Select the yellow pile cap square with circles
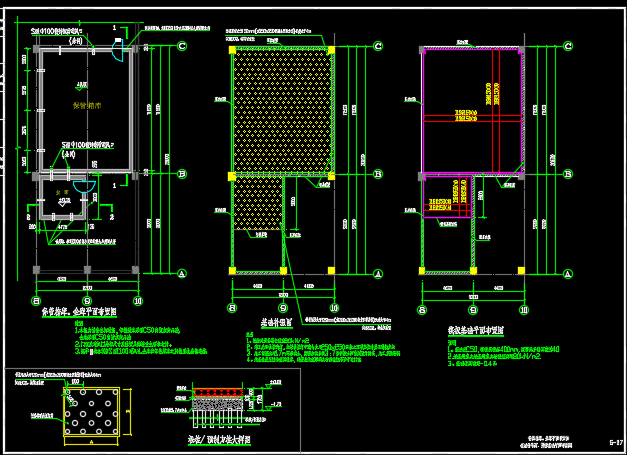 tap(92, 411)
